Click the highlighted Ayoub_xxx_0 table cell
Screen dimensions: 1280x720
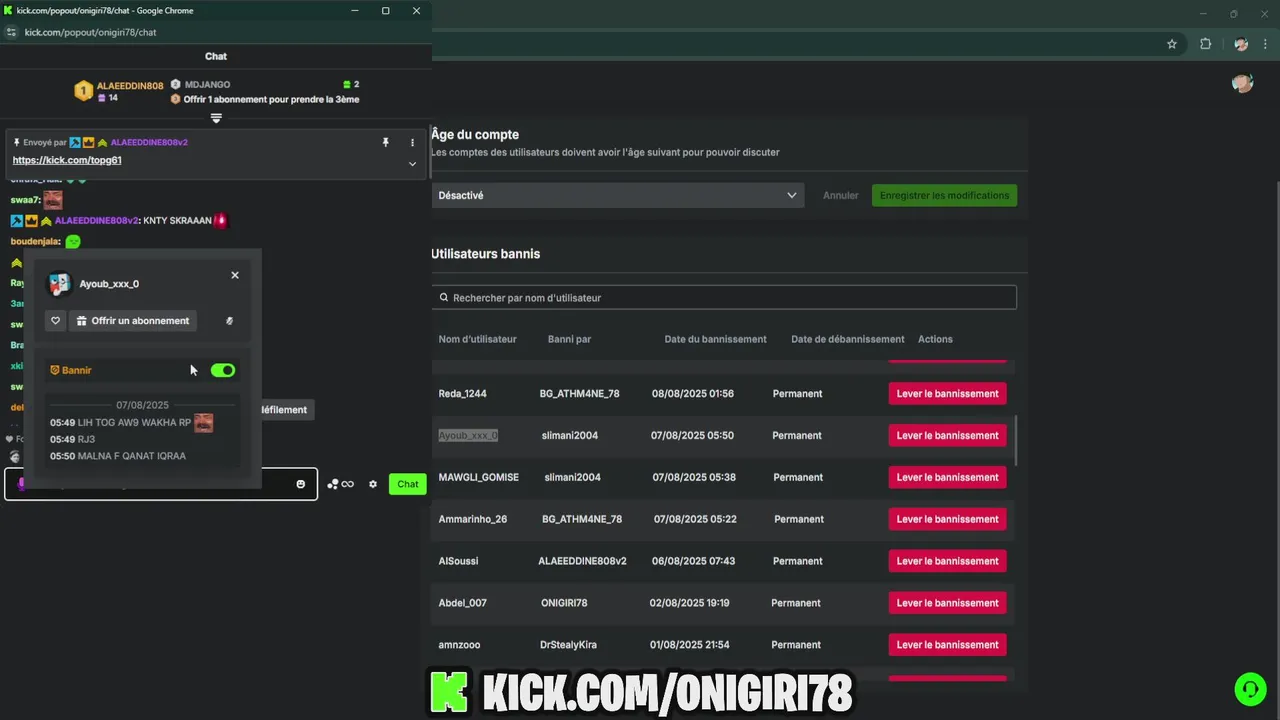pos(468,436)
